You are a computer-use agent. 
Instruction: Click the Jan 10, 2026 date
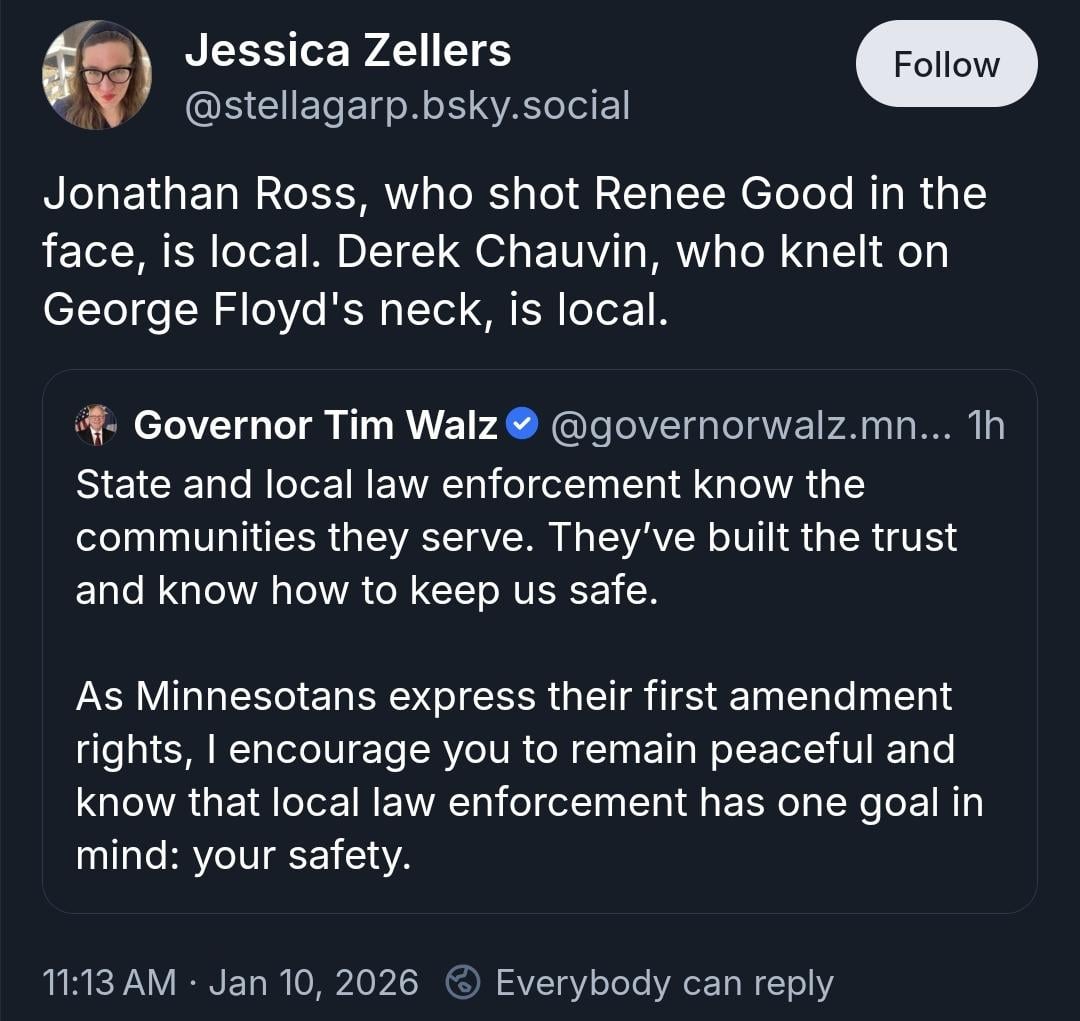(314, 982)
